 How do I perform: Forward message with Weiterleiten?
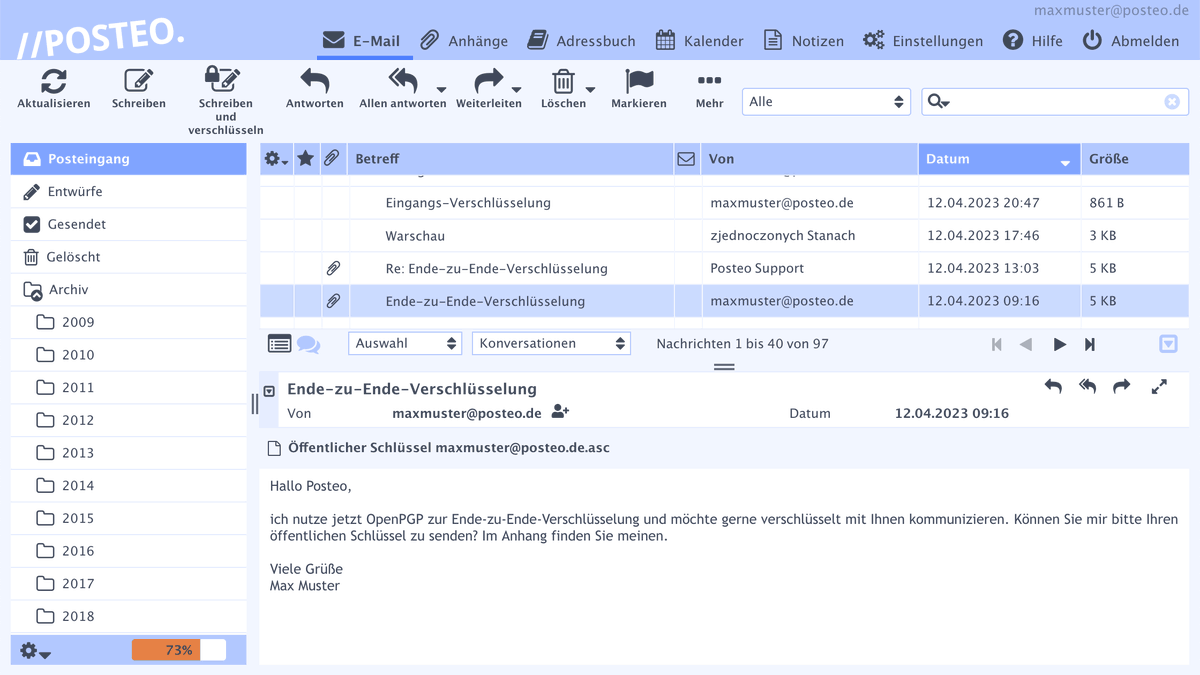(x=488, y=81)
